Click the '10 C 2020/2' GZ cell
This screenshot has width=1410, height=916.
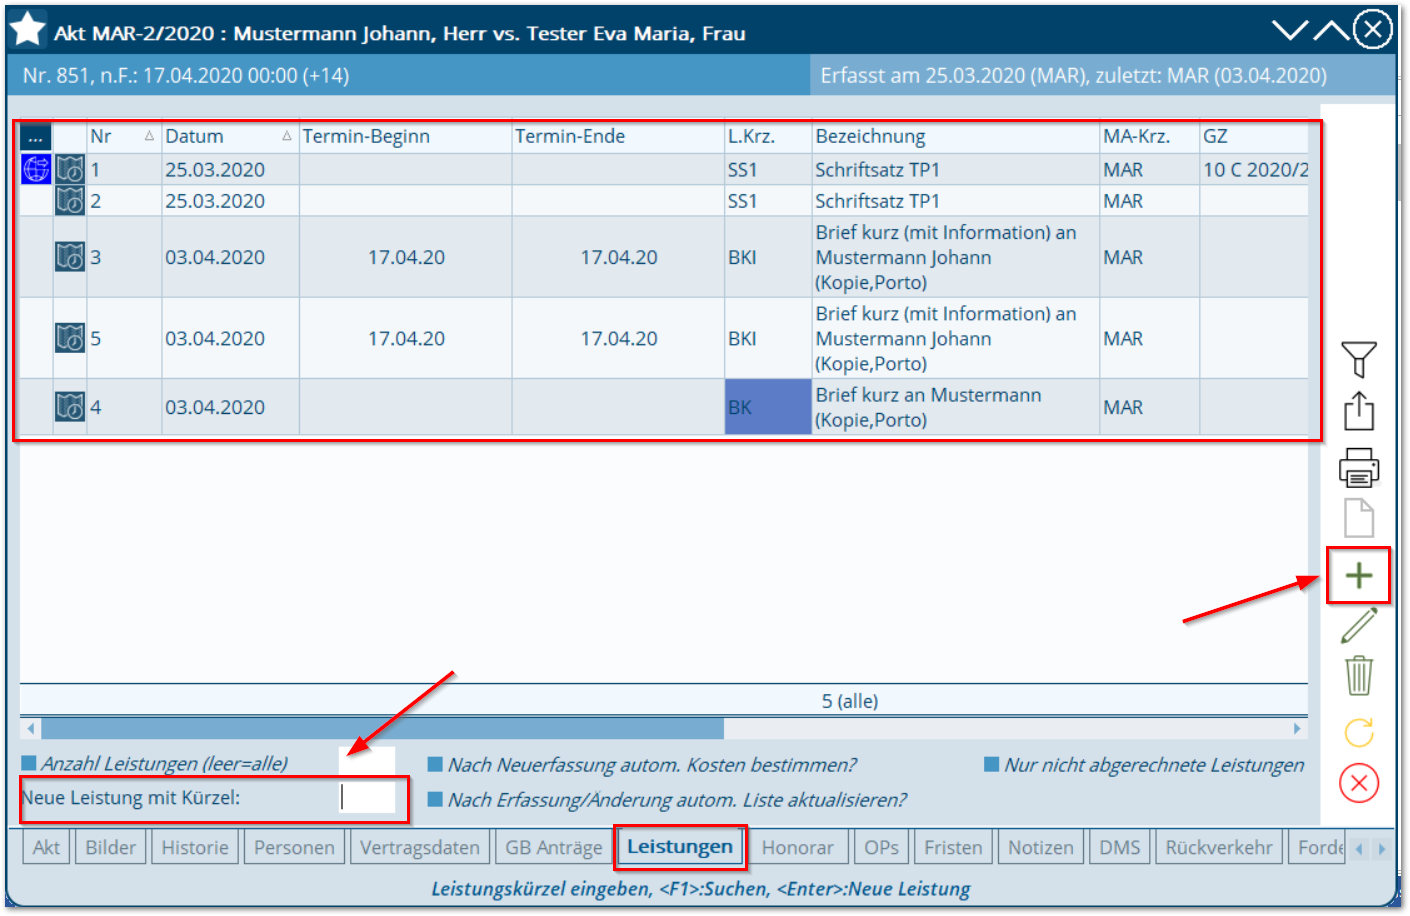click(1254, 169)
